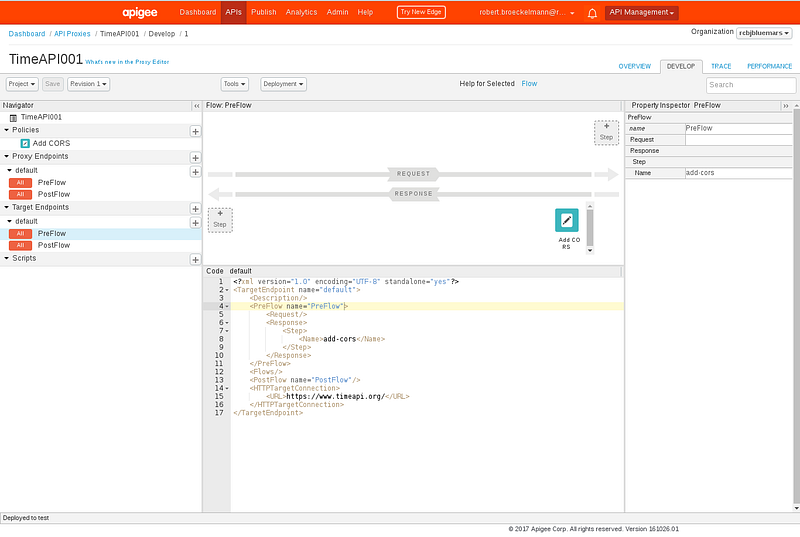Screen dimensions: 800x537
Task: Click the Search input field
Action: pyautogui.click(x=751, y=85)
